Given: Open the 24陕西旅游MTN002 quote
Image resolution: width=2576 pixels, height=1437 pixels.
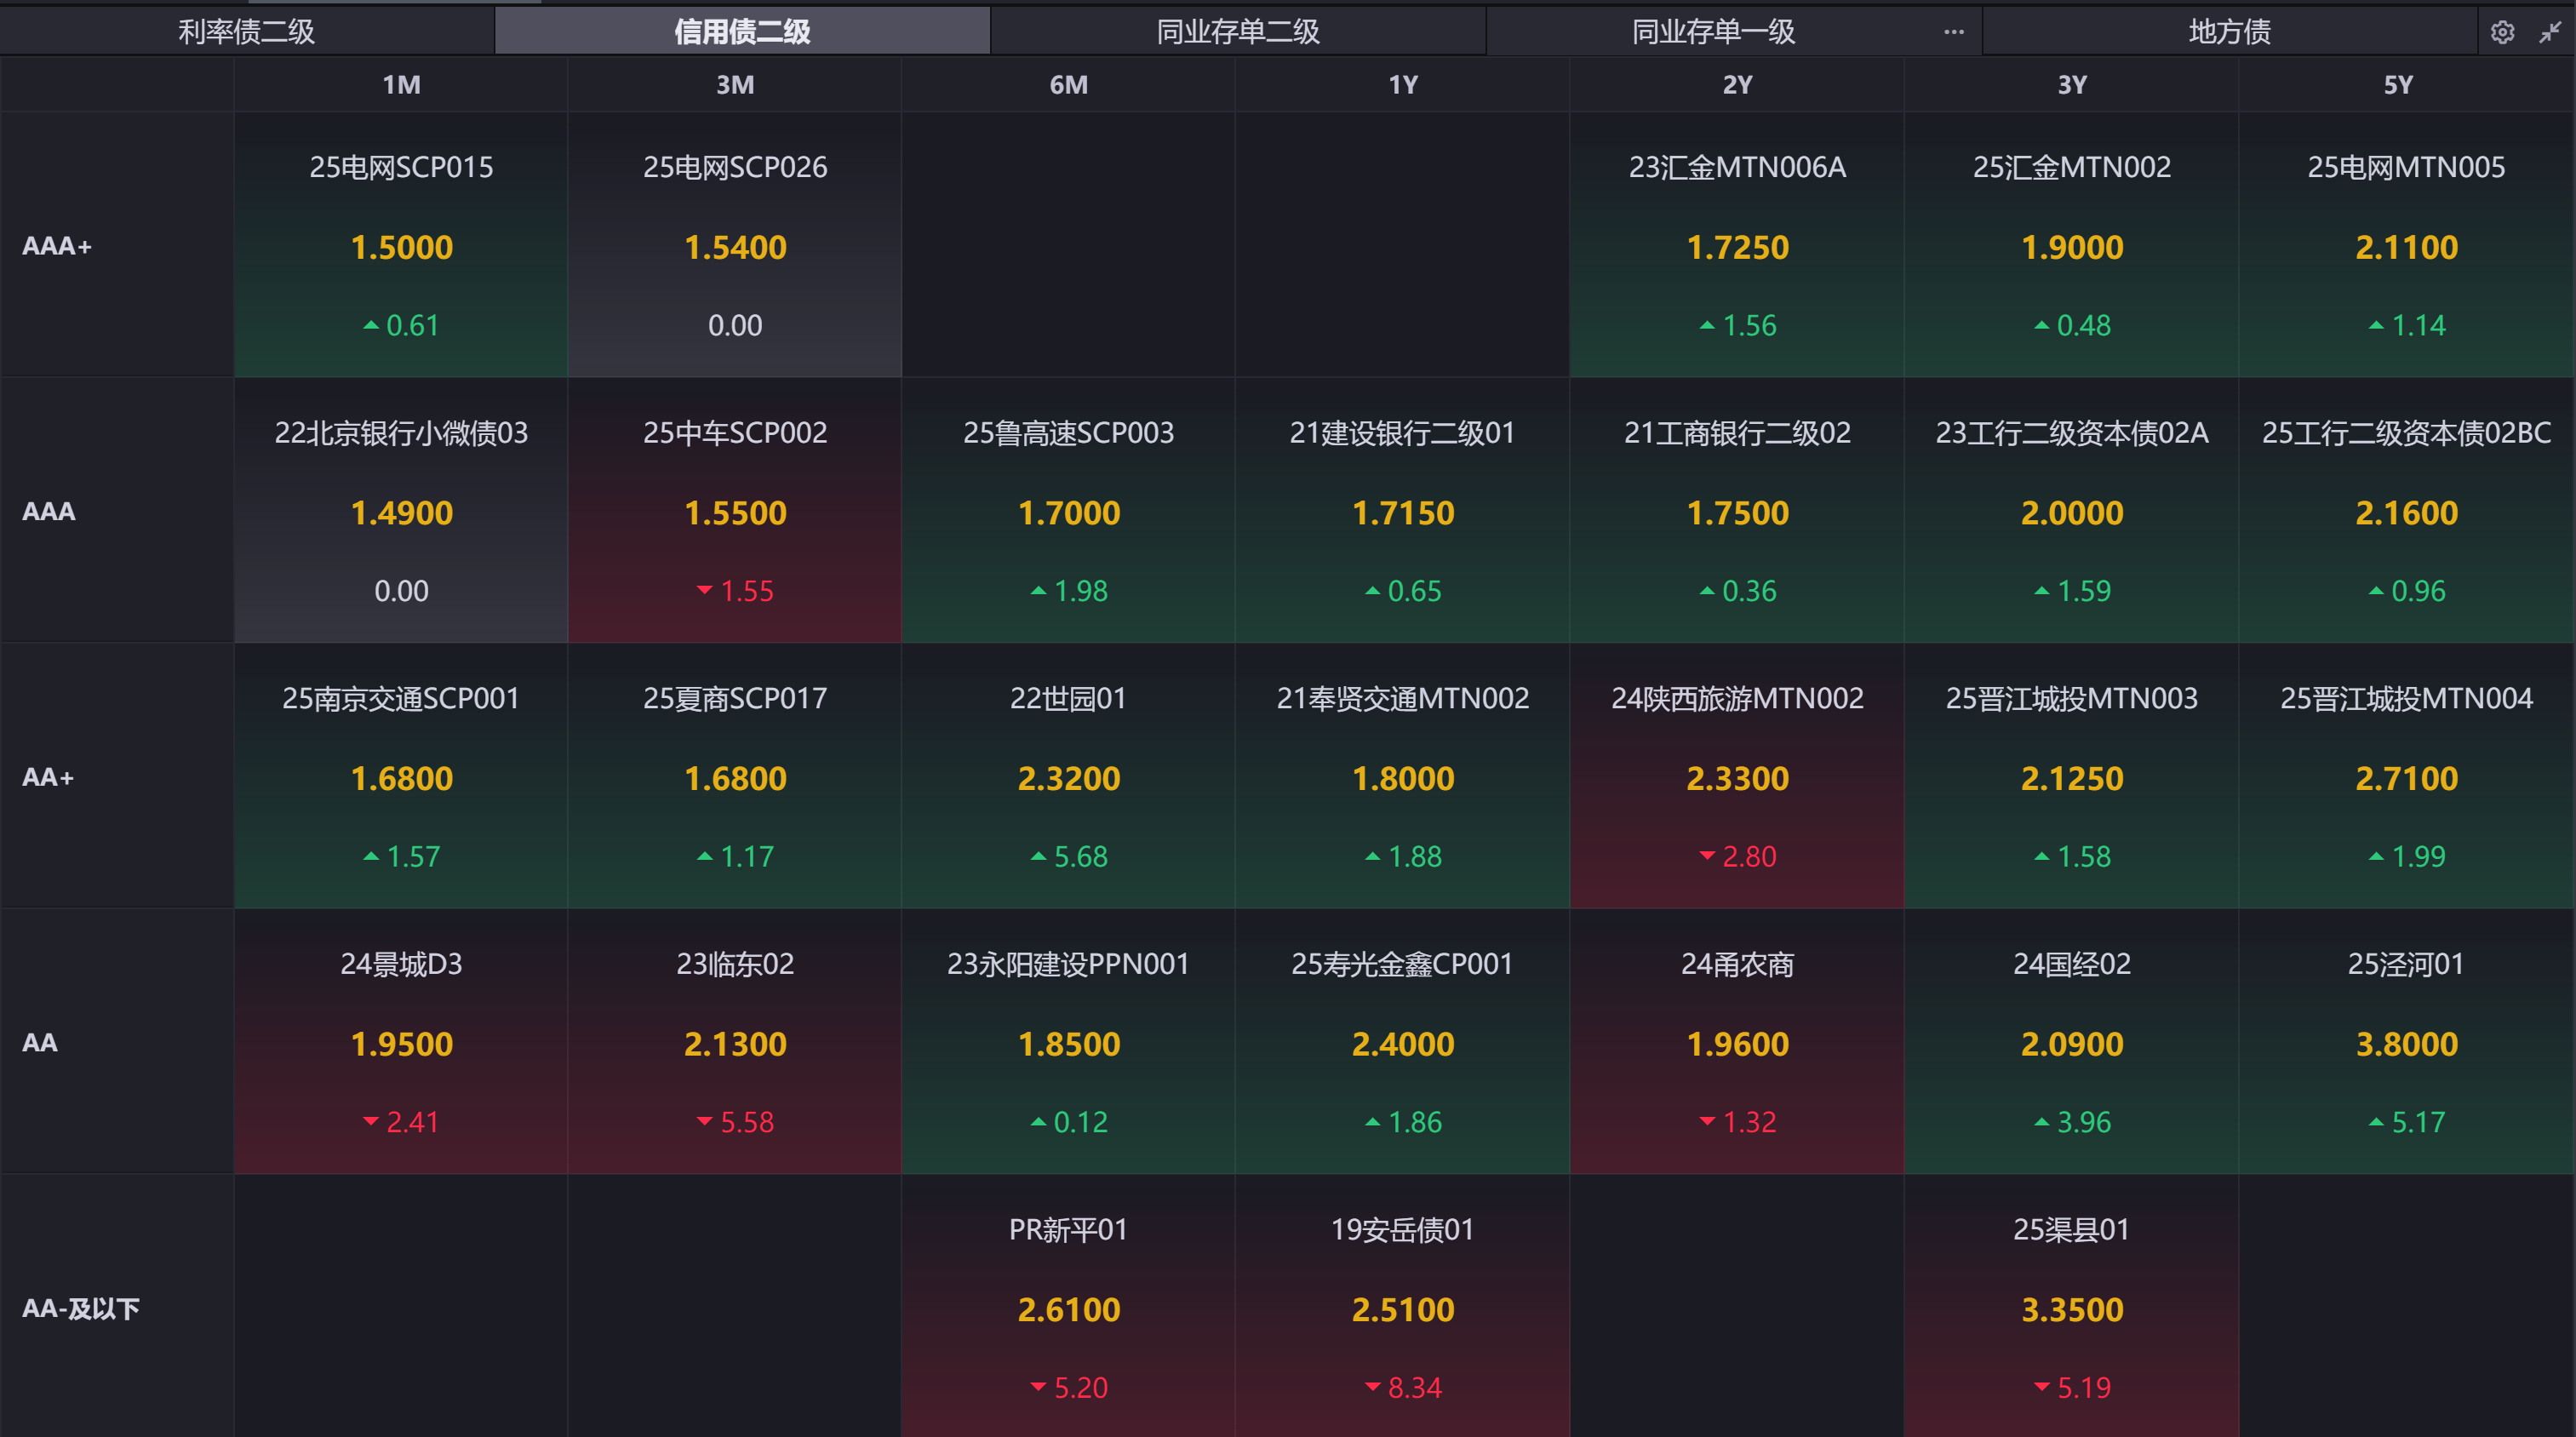Looking at the screenshot, I should pos(1737,776).
